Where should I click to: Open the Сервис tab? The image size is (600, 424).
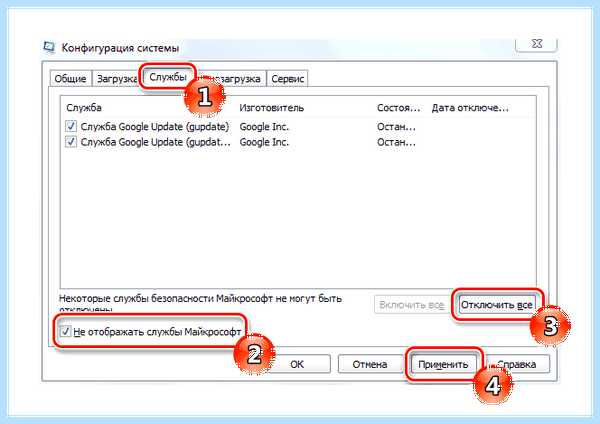[287, 78]
